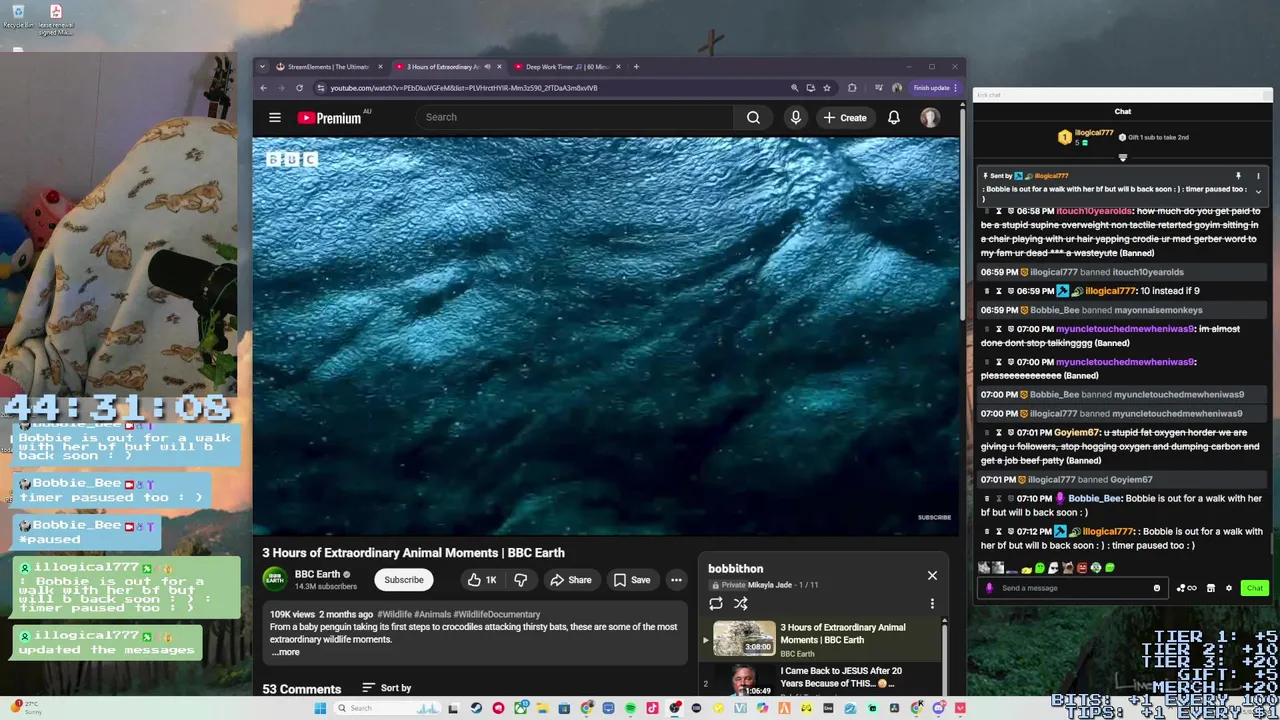Open the tab search dropdown arrow
Screen dimensions: 1280x720
point(262,67)
